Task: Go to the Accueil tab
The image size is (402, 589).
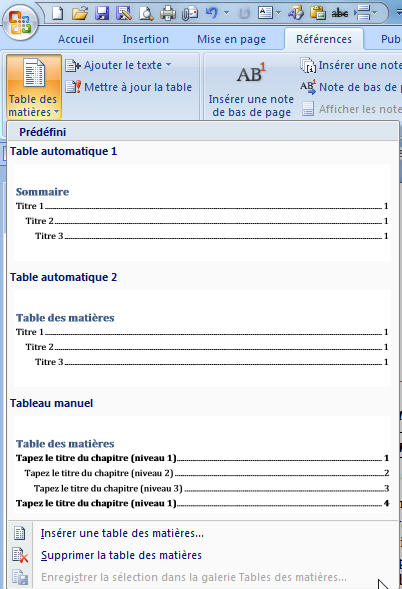Action: (x=76, y=39)
